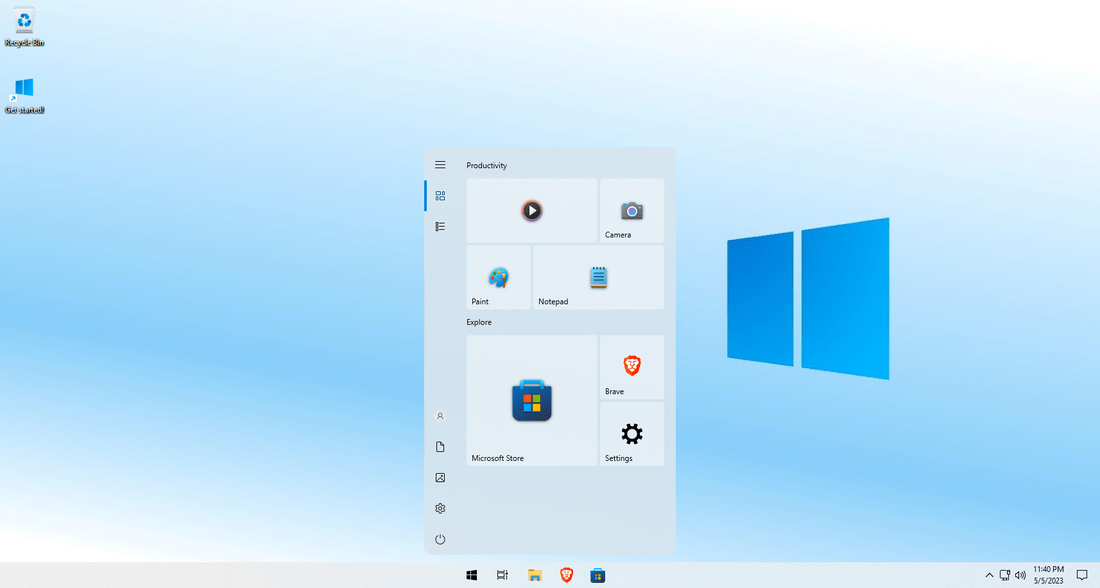1100x588 pixels.
Task: Click the Productivity group heading
Action: click(x=486, y=166)
